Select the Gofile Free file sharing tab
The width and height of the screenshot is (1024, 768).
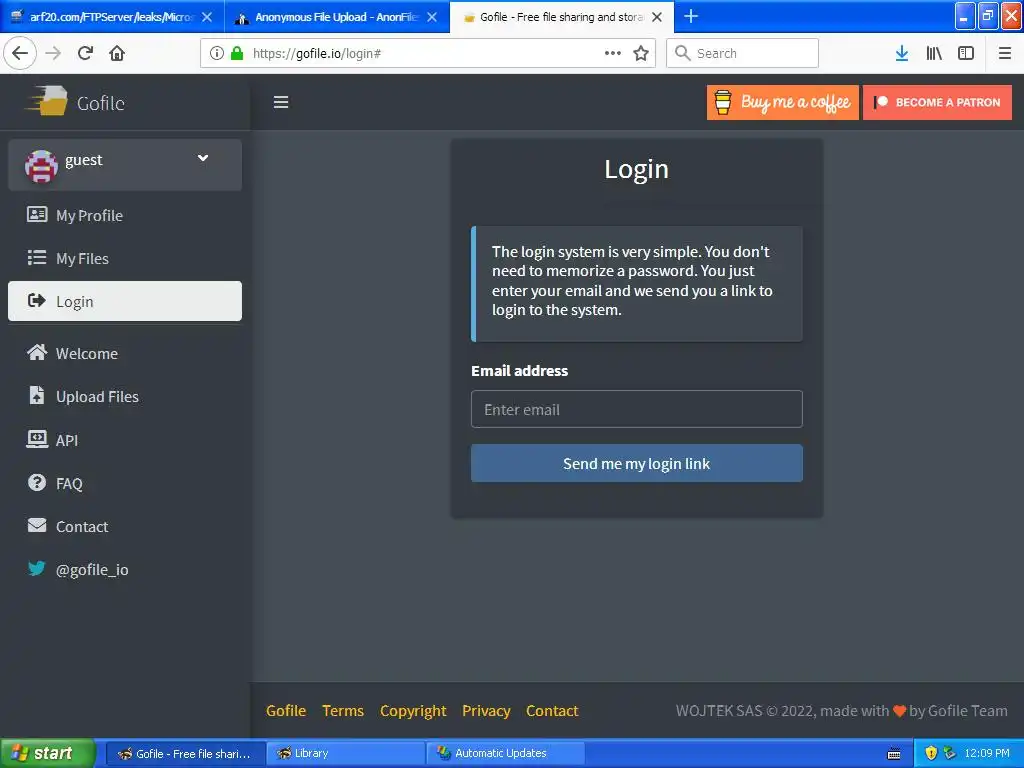coord(562,16)
